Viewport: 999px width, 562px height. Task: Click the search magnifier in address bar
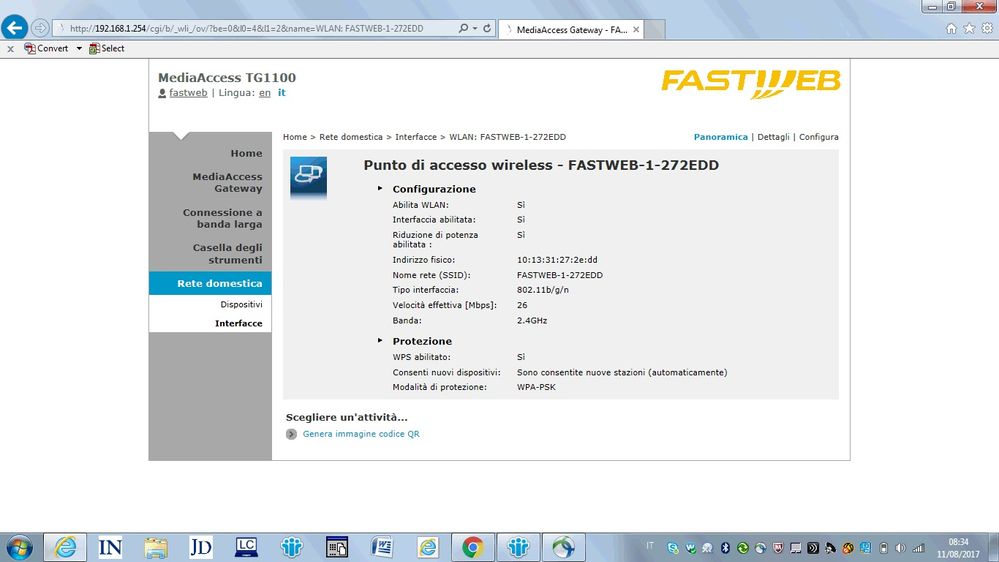pyautogui.click(x=463, y=28)
